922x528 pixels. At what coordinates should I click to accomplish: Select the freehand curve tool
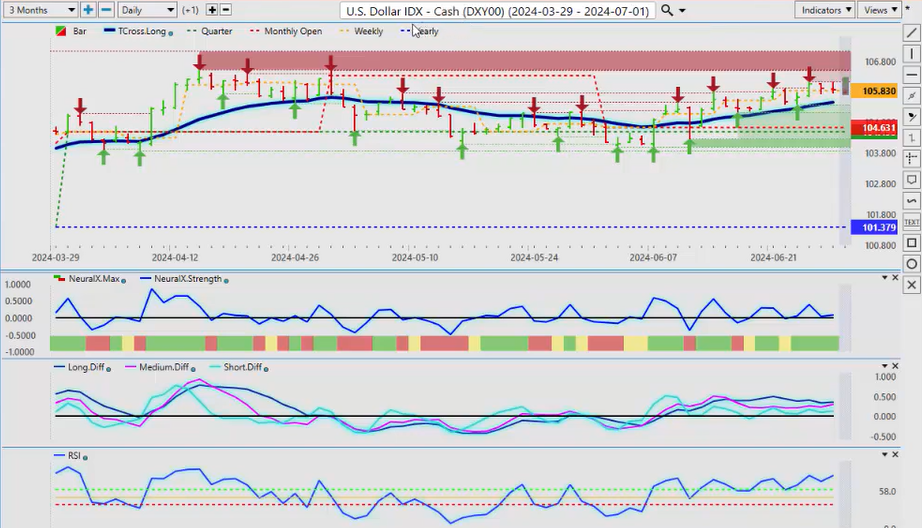click(x=911, y=200)
